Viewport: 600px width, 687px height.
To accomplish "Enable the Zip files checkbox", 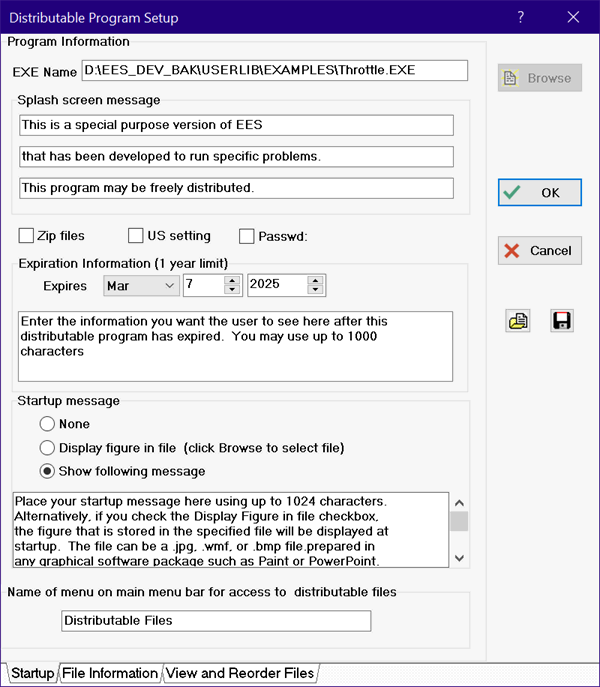I will [27, 236].
